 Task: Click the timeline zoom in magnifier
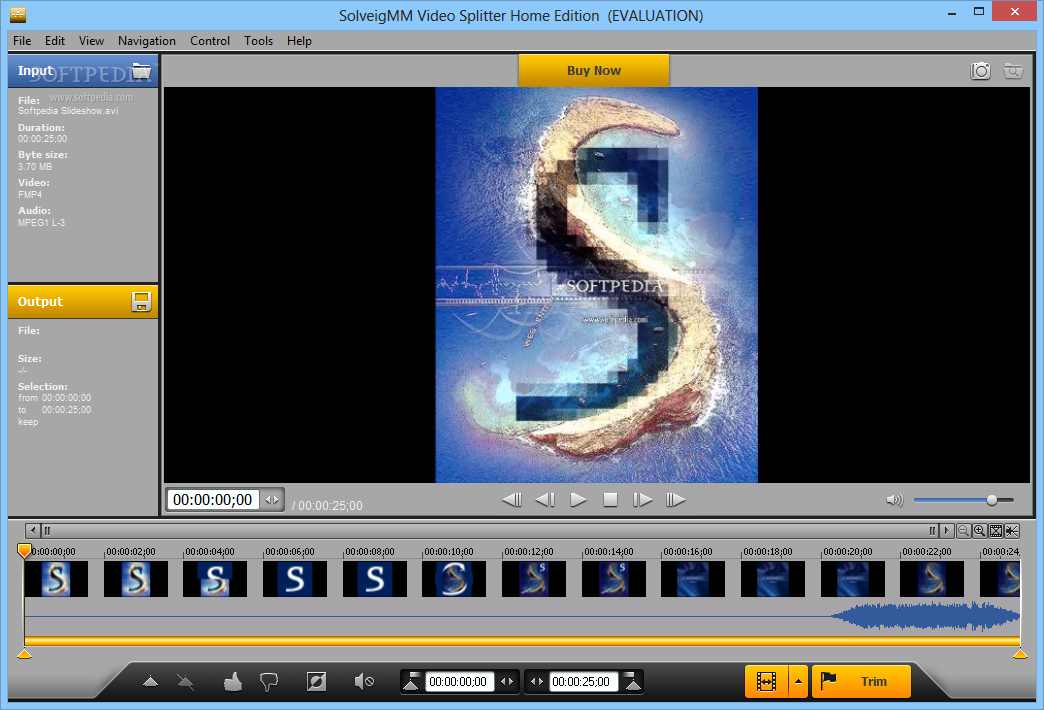coord(979,531)
